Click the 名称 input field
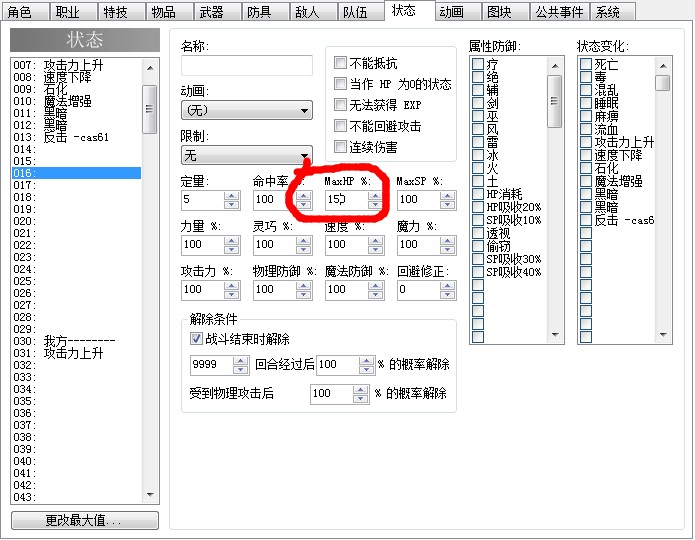 pos(246,65)
